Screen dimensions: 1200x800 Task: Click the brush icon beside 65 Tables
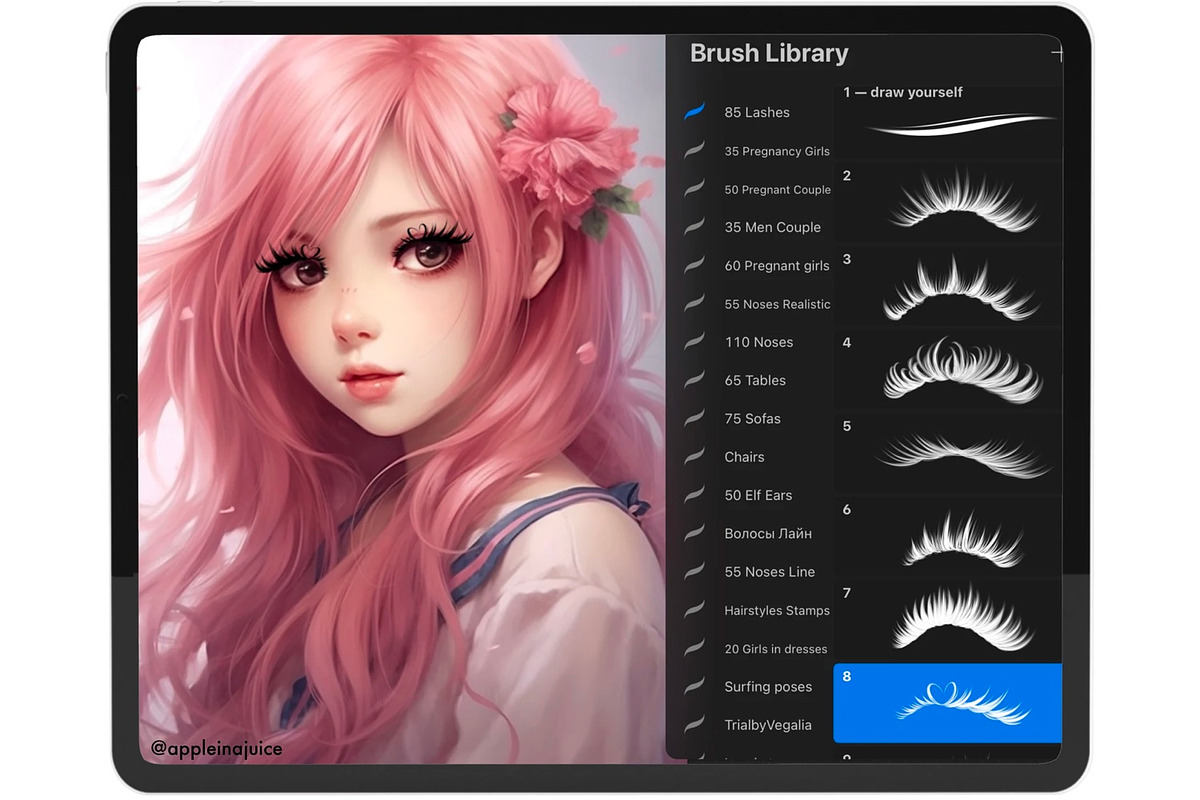pyautogui.click(x=694, y=380)
